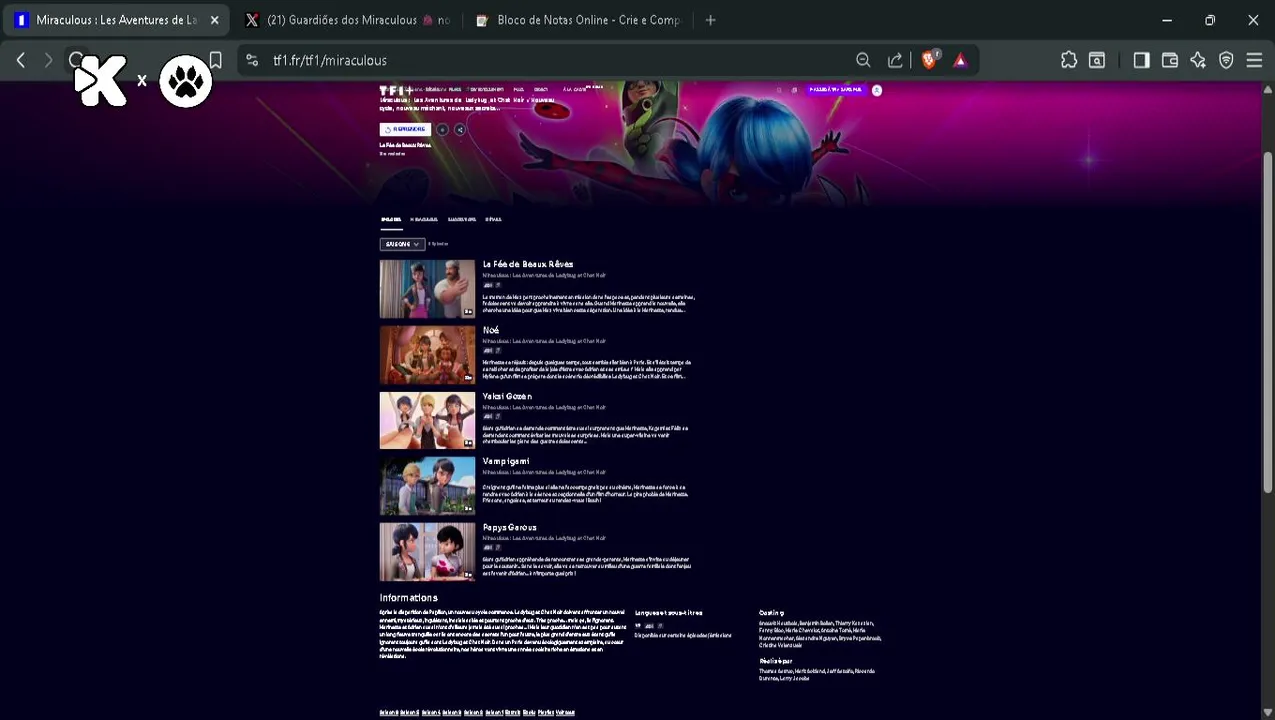Click the add-to-list circle icon beside Reprendre
Screen dimensions: 1275x720
(x=442, y=129)
